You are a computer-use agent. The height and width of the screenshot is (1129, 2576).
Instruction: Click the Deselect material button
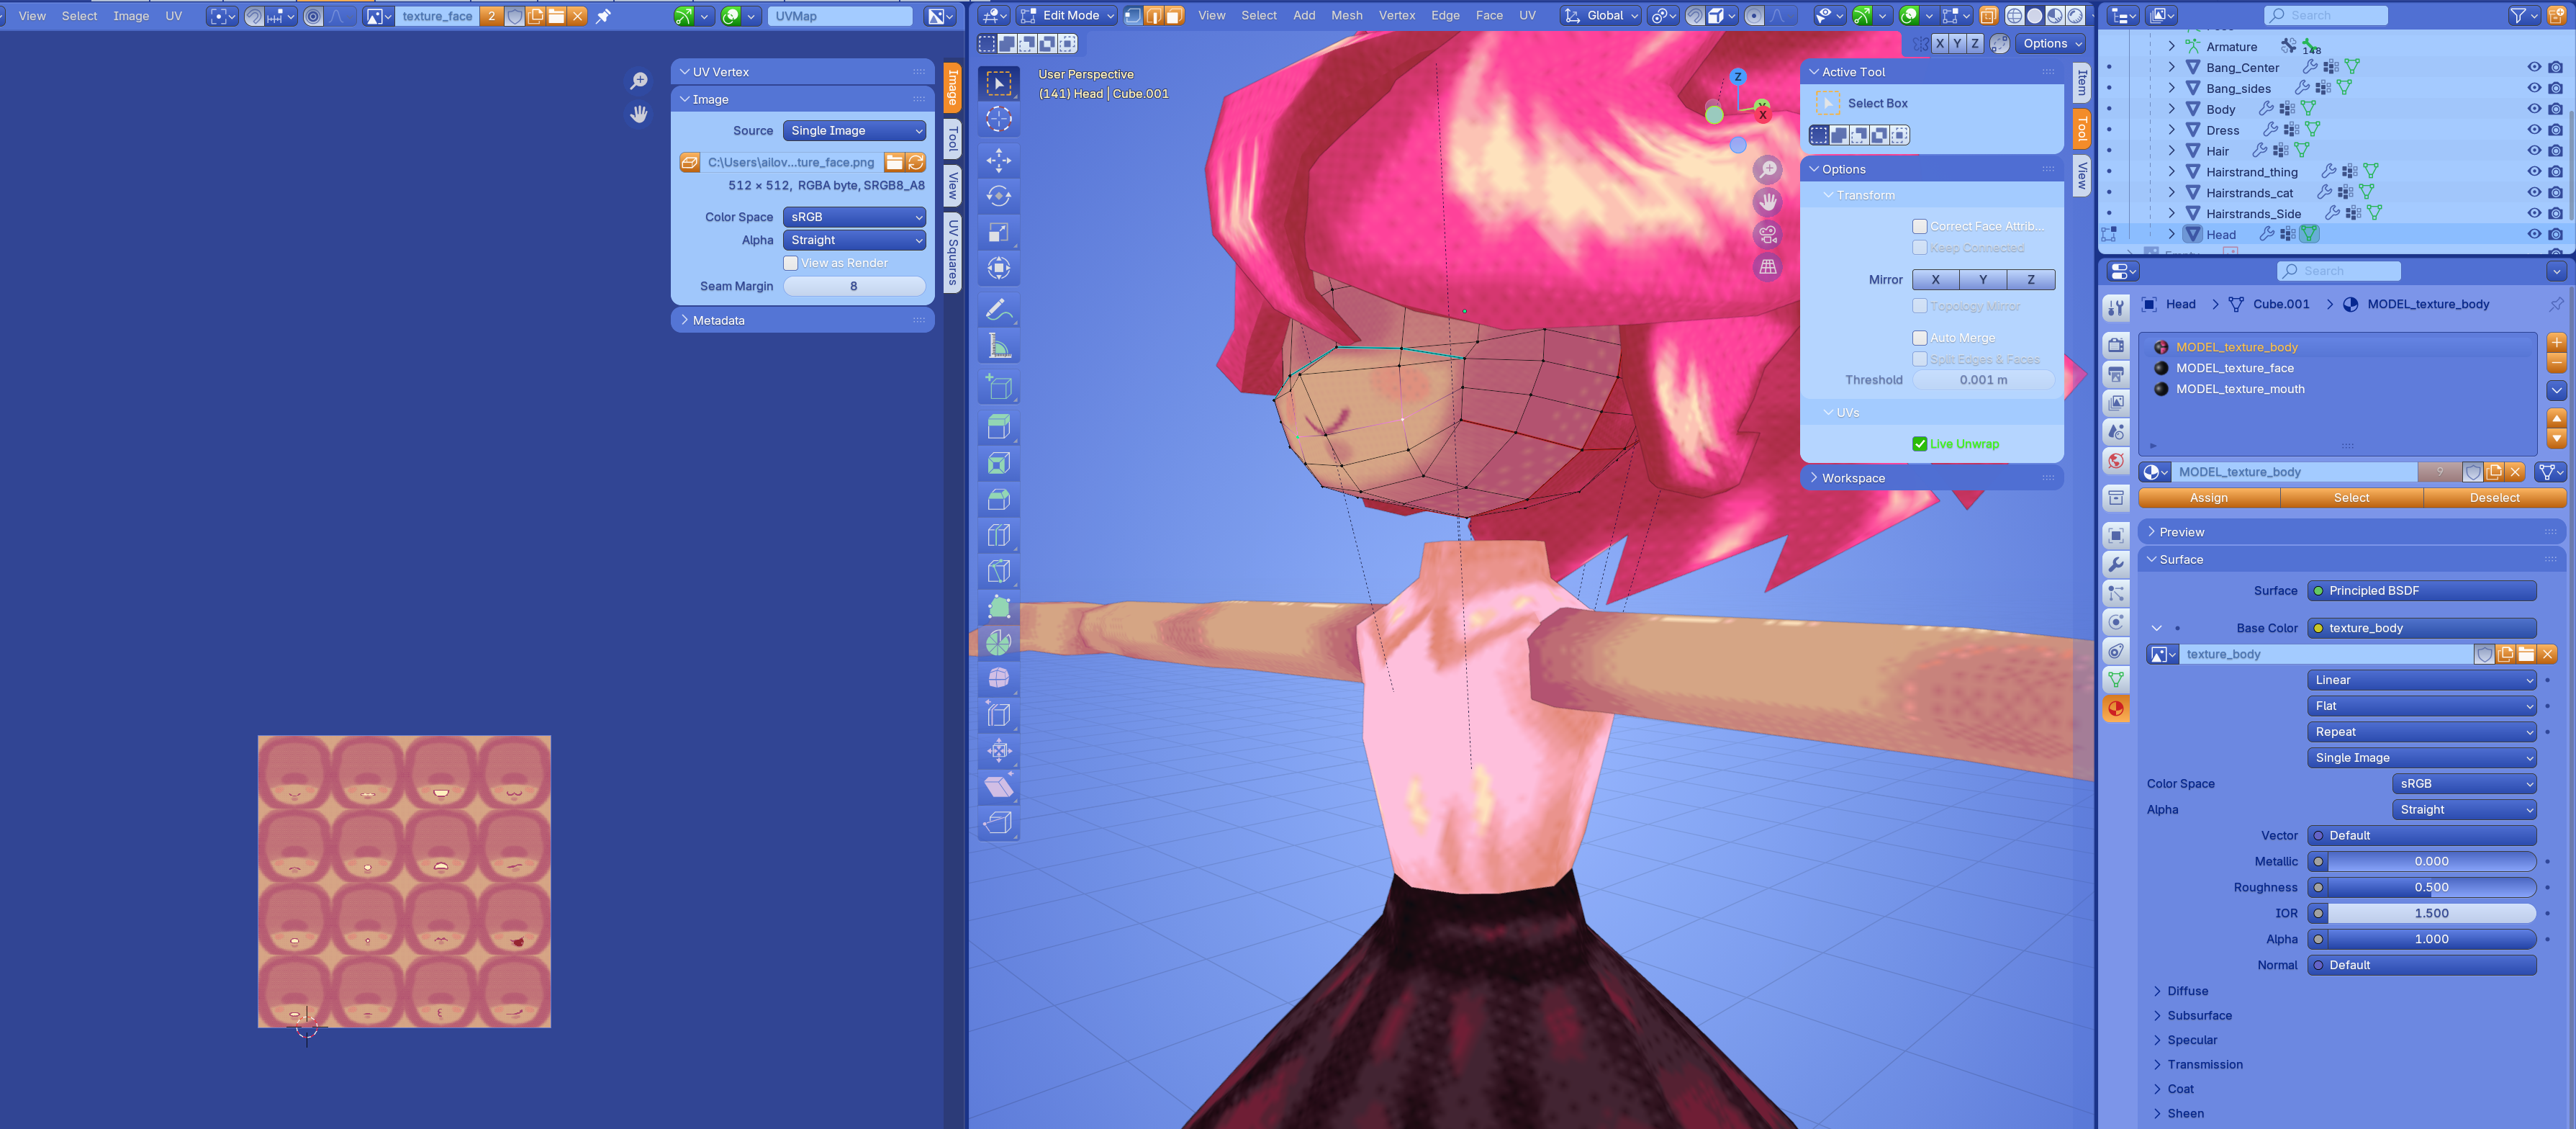click(2494, 498)
